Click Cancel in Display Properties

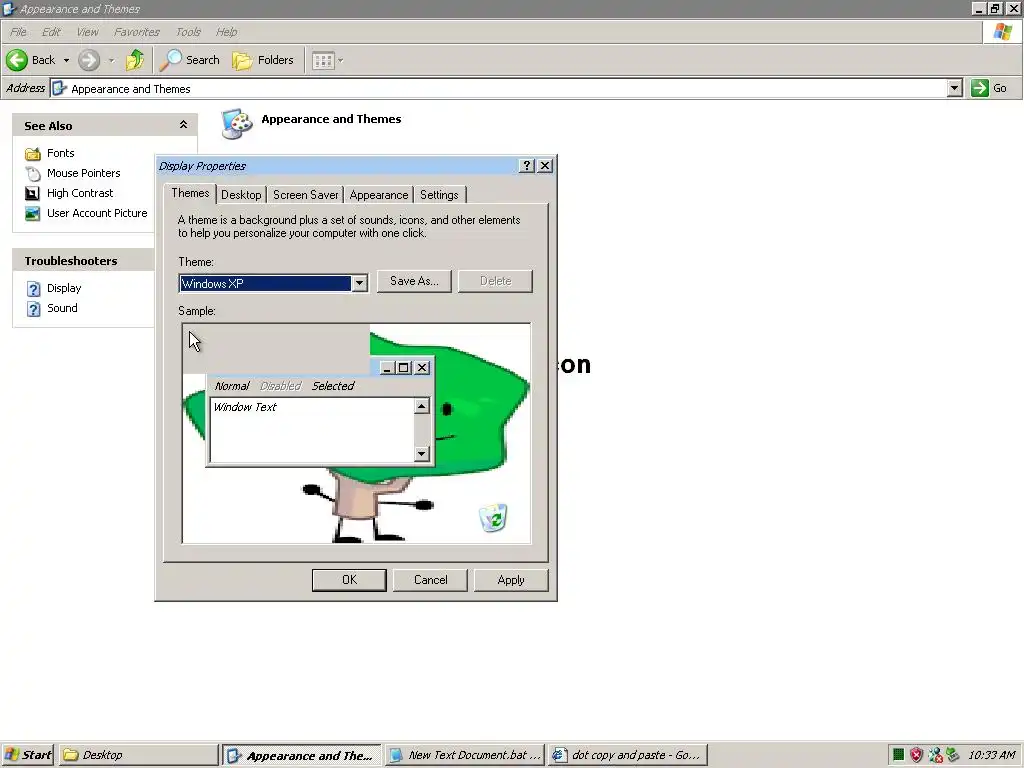(430, 580)
